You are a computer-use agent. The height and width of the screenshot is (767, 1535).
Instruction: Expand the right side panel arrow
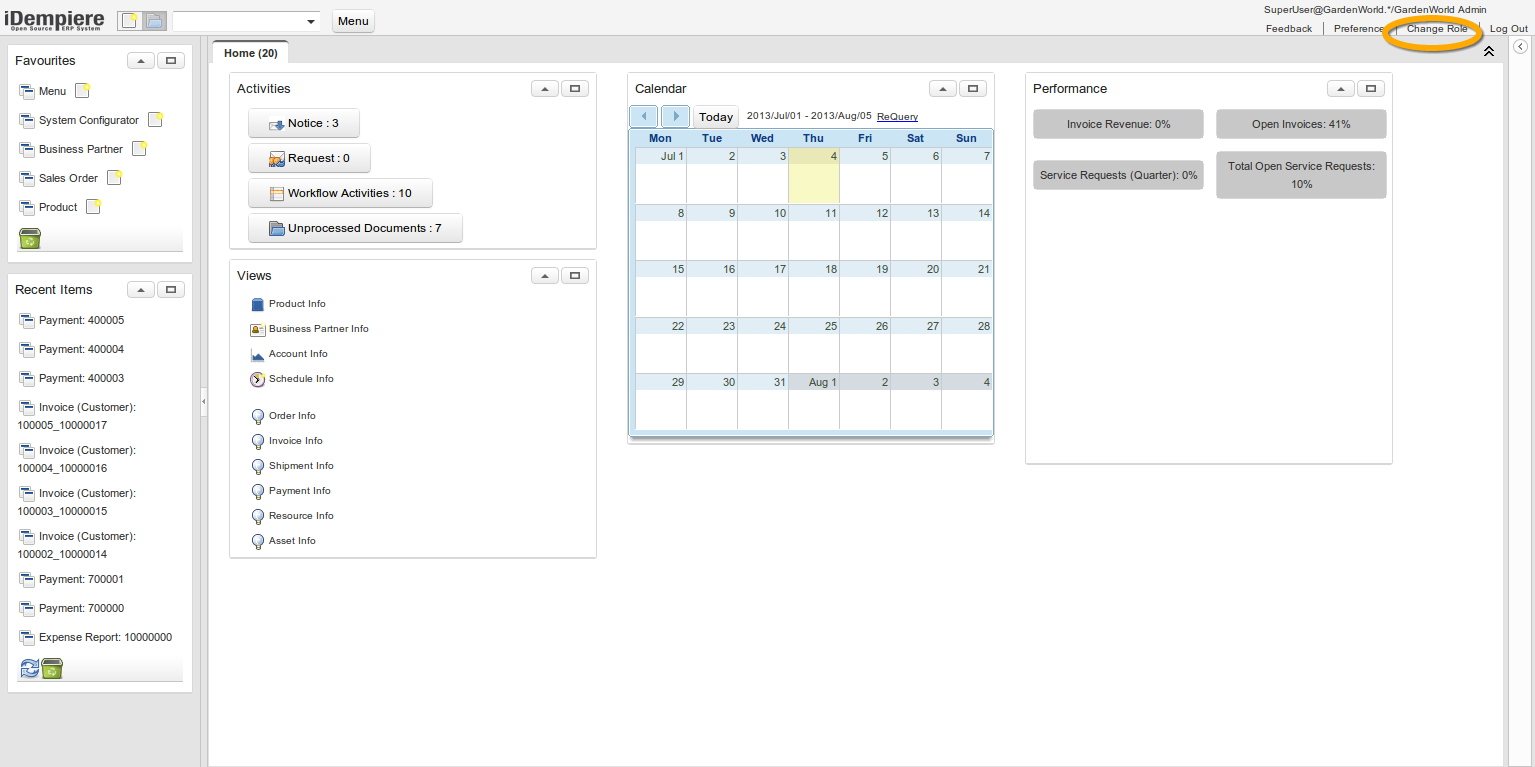1520,47
